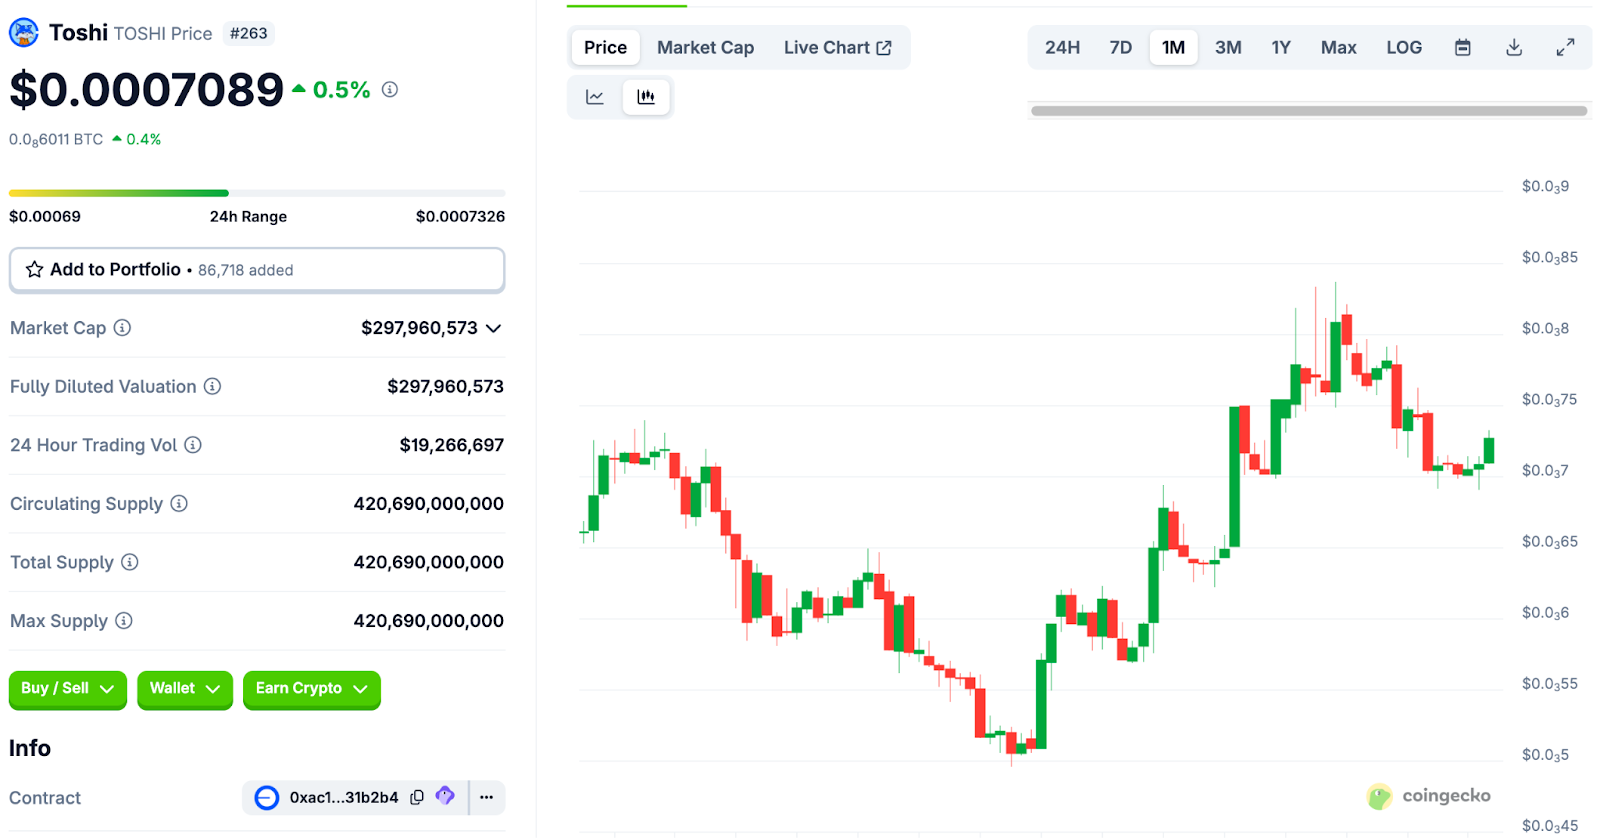The height and width of the screenshot is (838, 1600).
Task: Click the 420,690,000,000 Circulating Supply value
Action: tap(429, 503)
